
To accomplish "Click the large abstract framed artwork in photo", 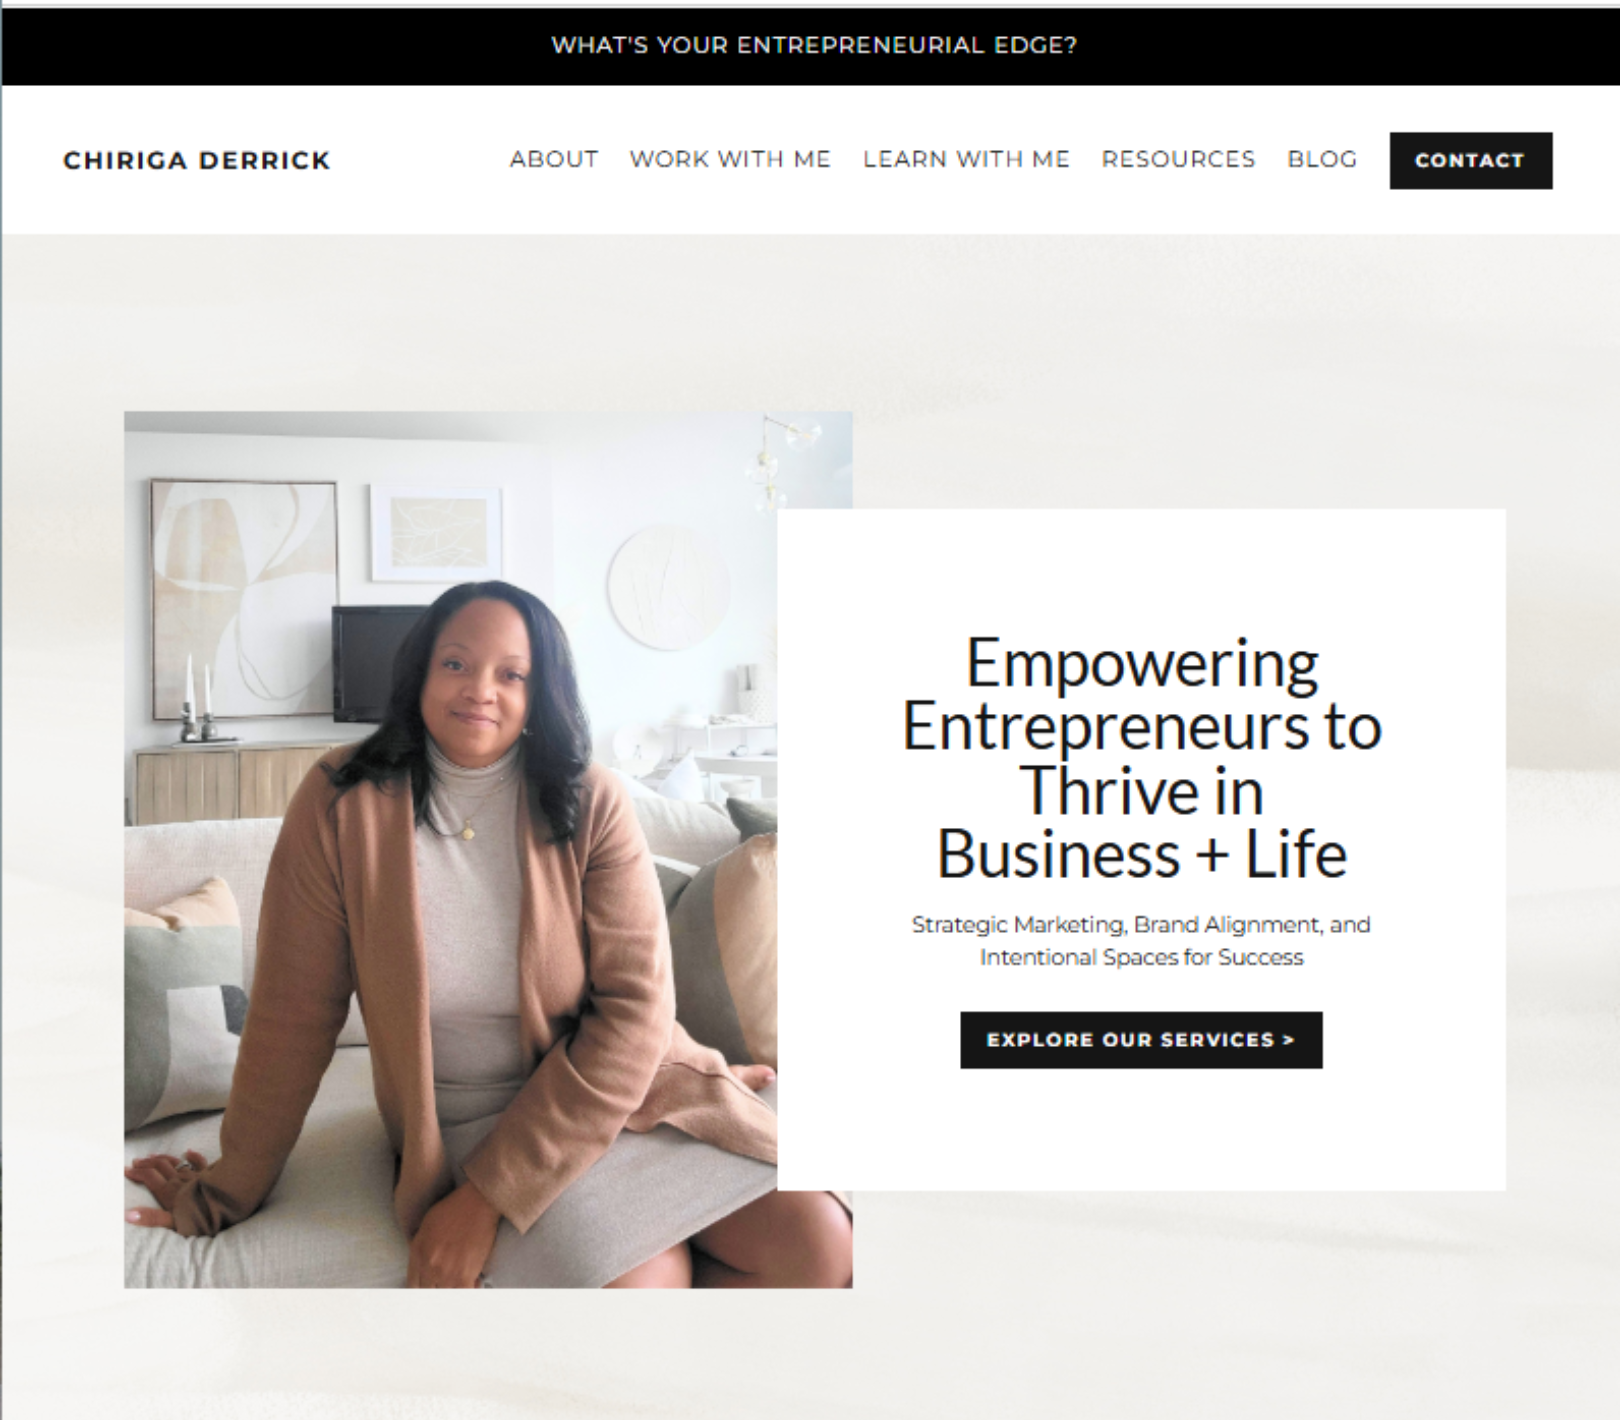I will tap(243, 598).
